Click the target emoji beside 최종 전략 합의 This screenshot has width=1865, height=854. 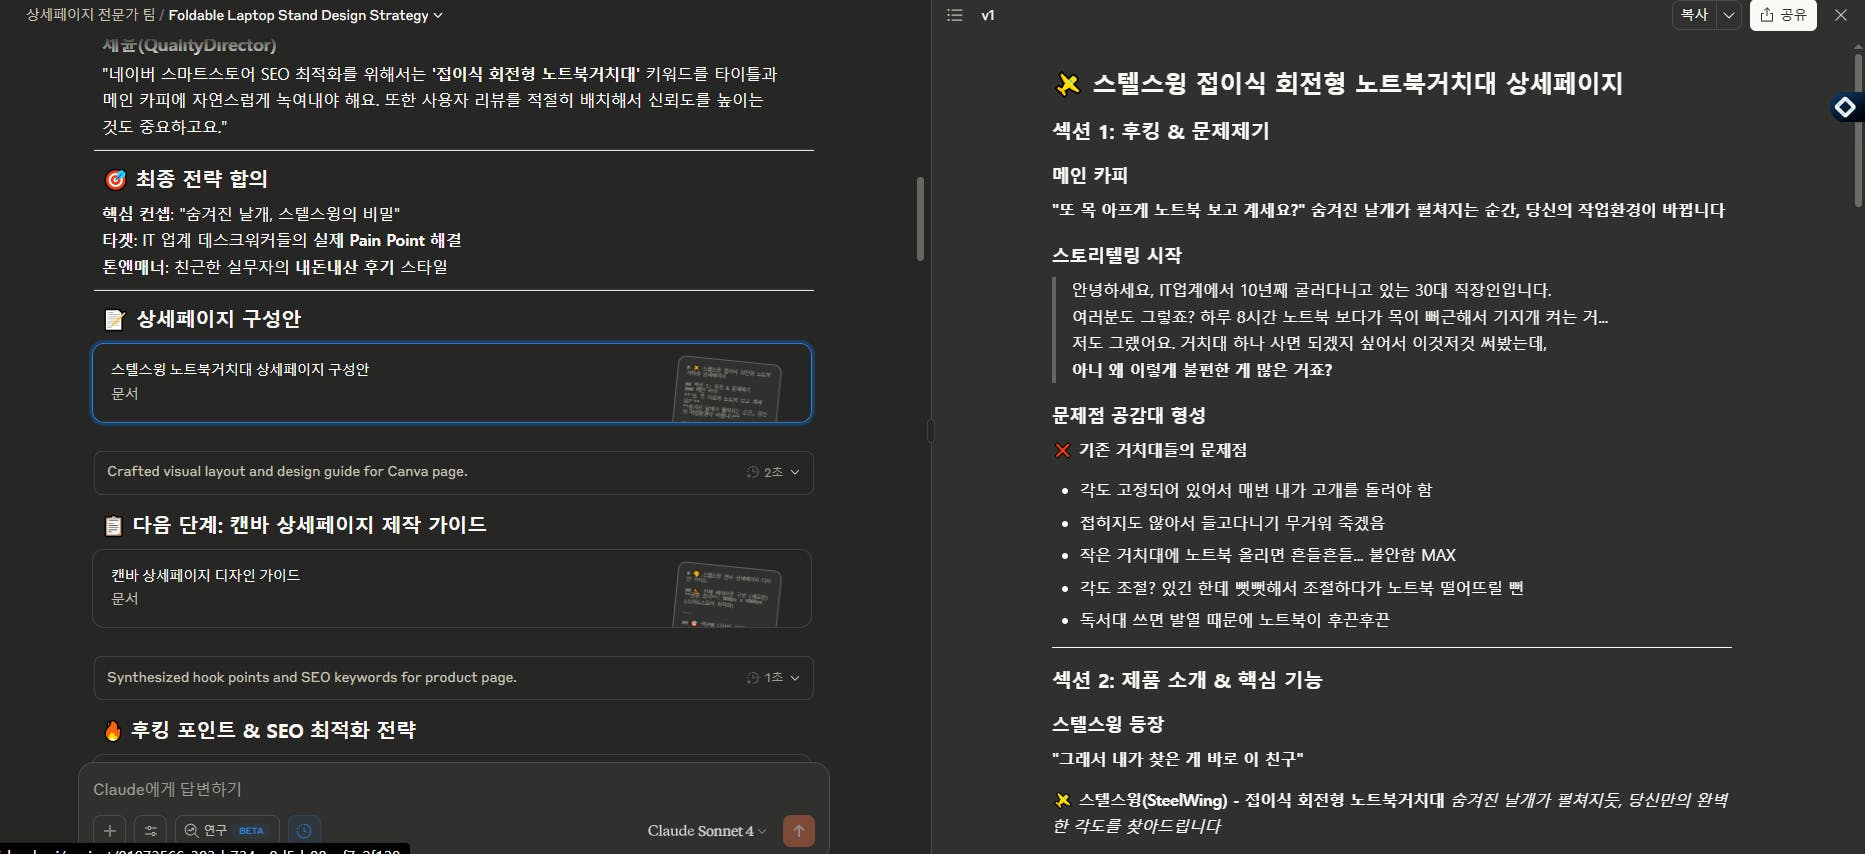tap(116, 179)
